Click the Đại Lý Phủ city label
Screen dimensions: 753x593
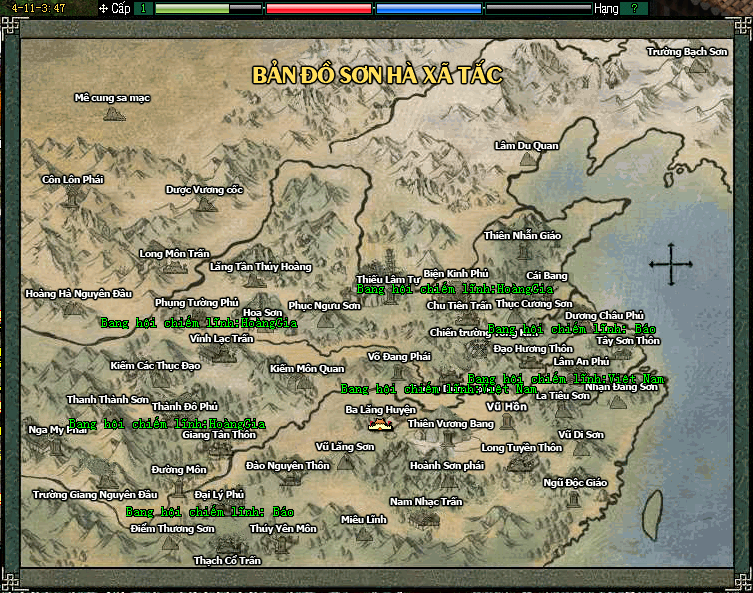(220, 494)
